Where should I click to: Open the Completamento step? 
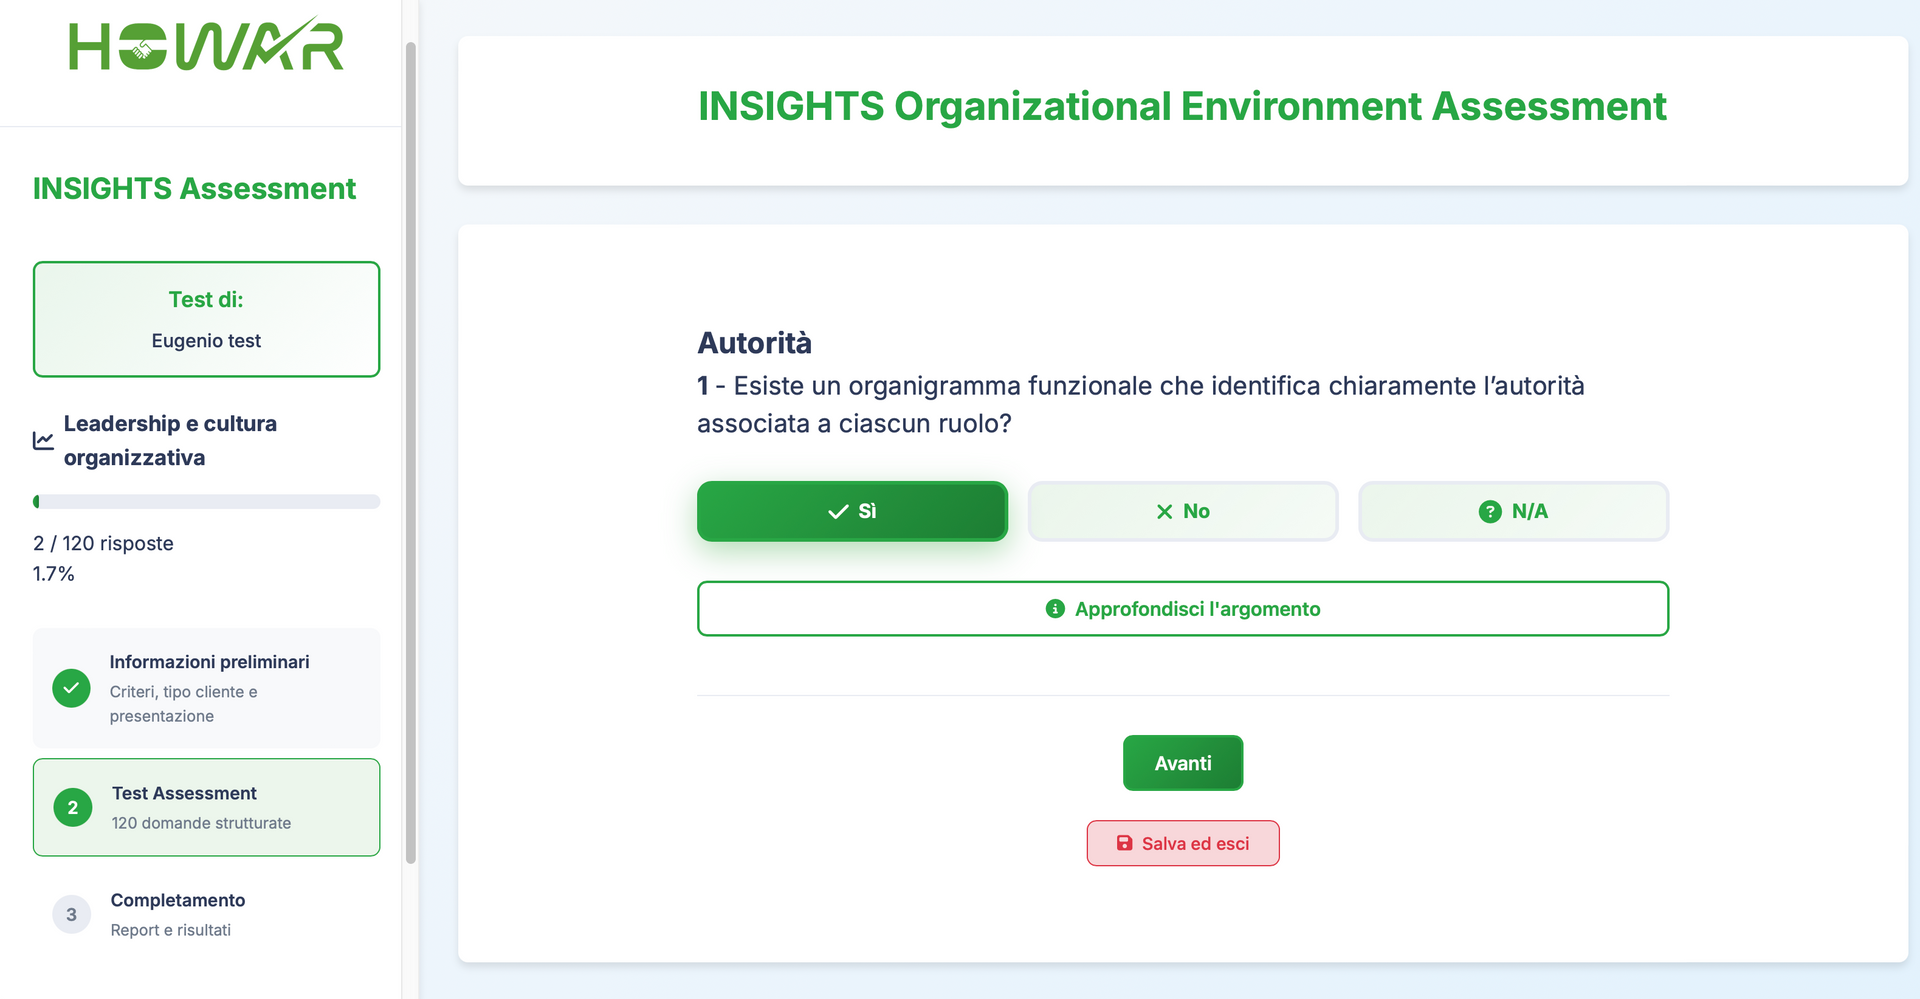tap(207, 914)
